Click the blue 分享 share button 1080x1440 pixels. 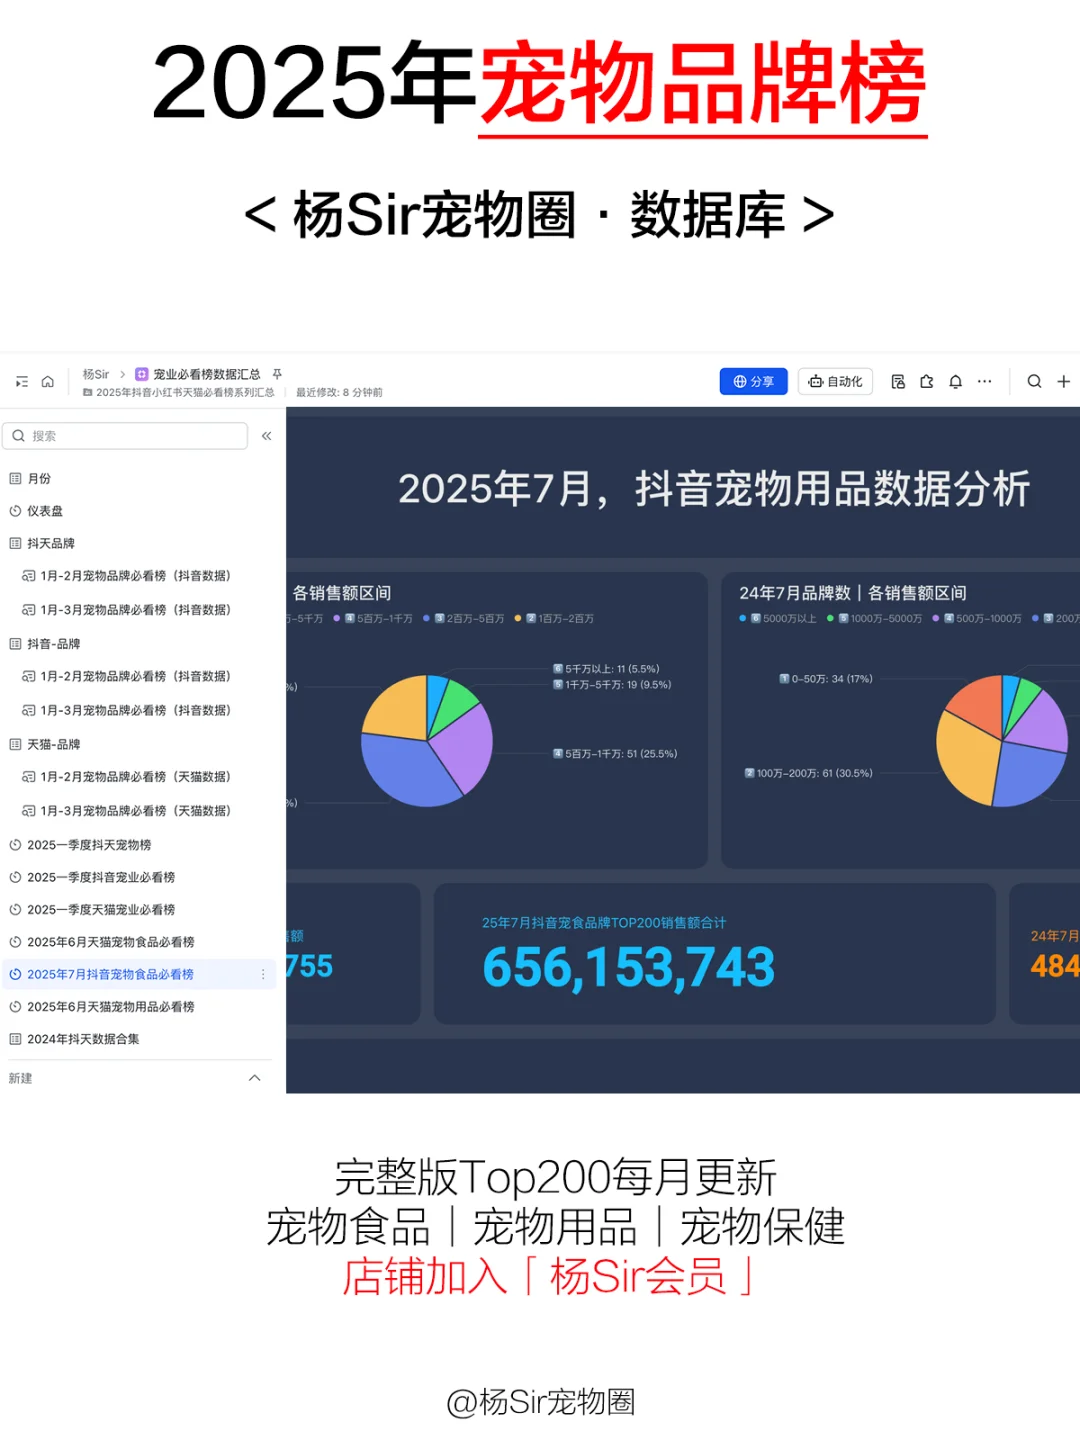(753, 381)
